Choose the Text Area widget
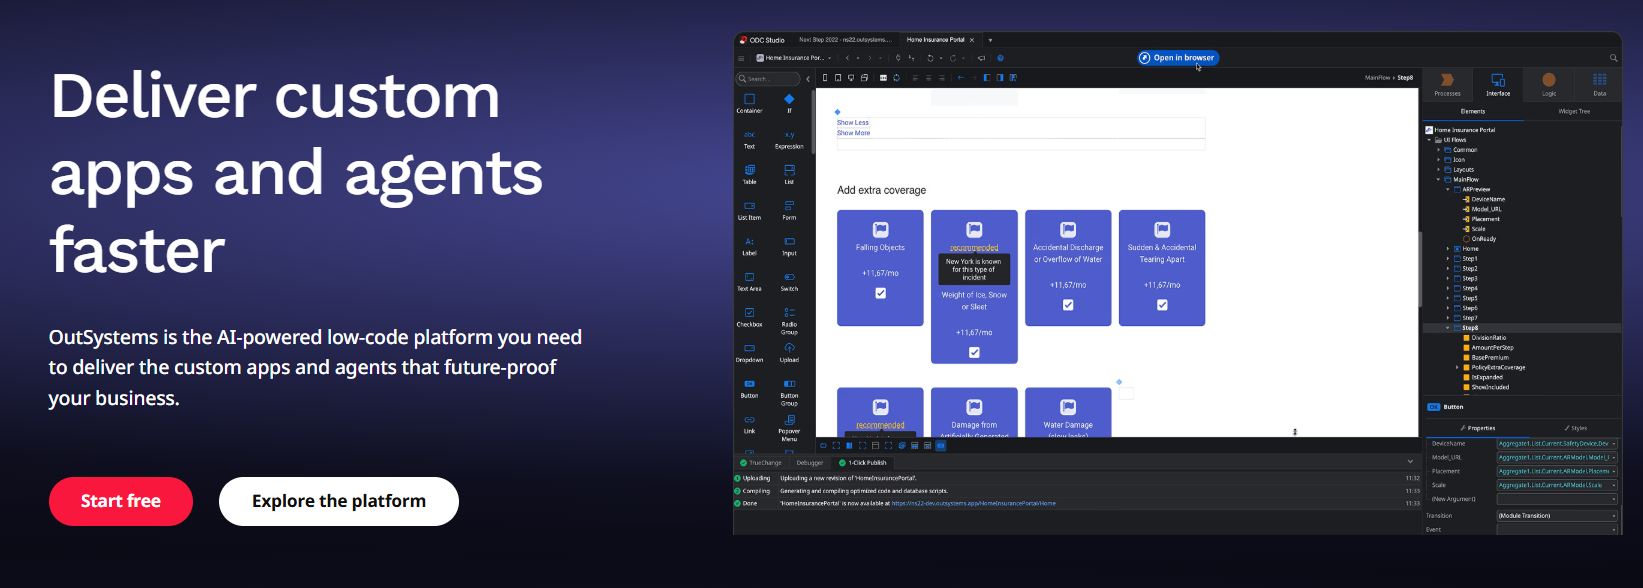The image size is (1643, 588). pos(749,282)
